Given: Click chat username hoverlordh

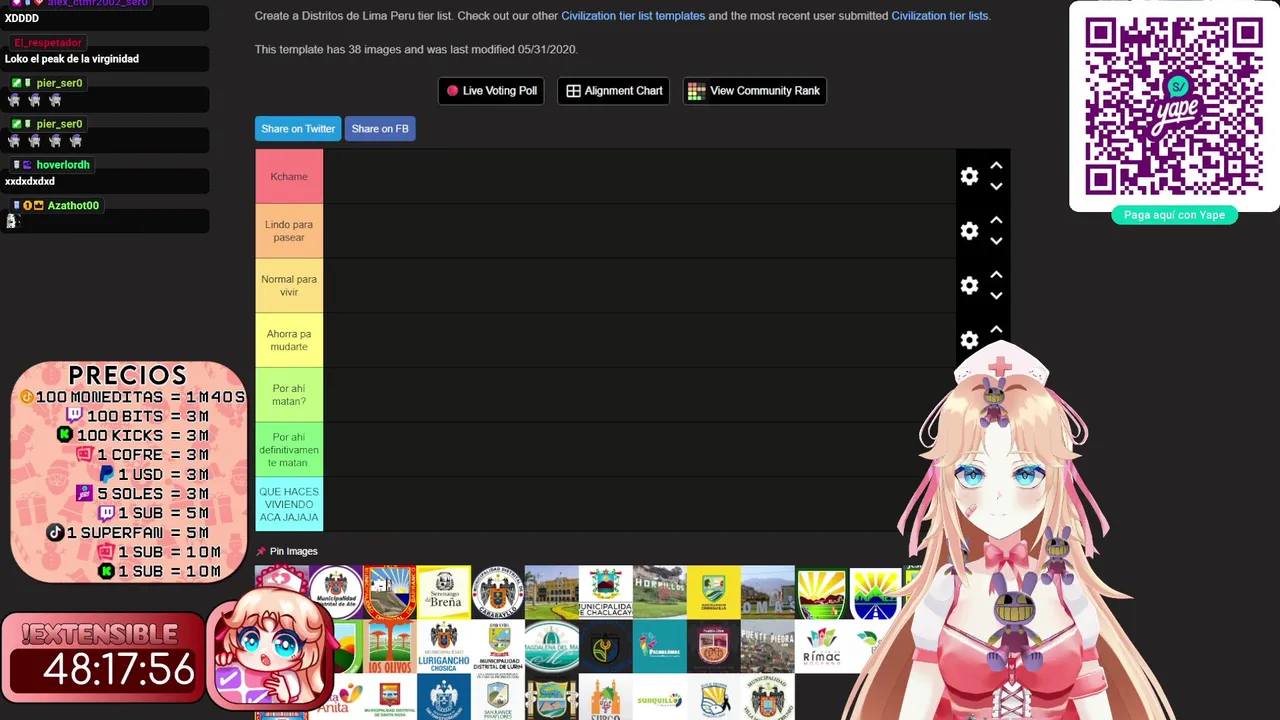Looking at the screenshot, I should coord(63,165).
